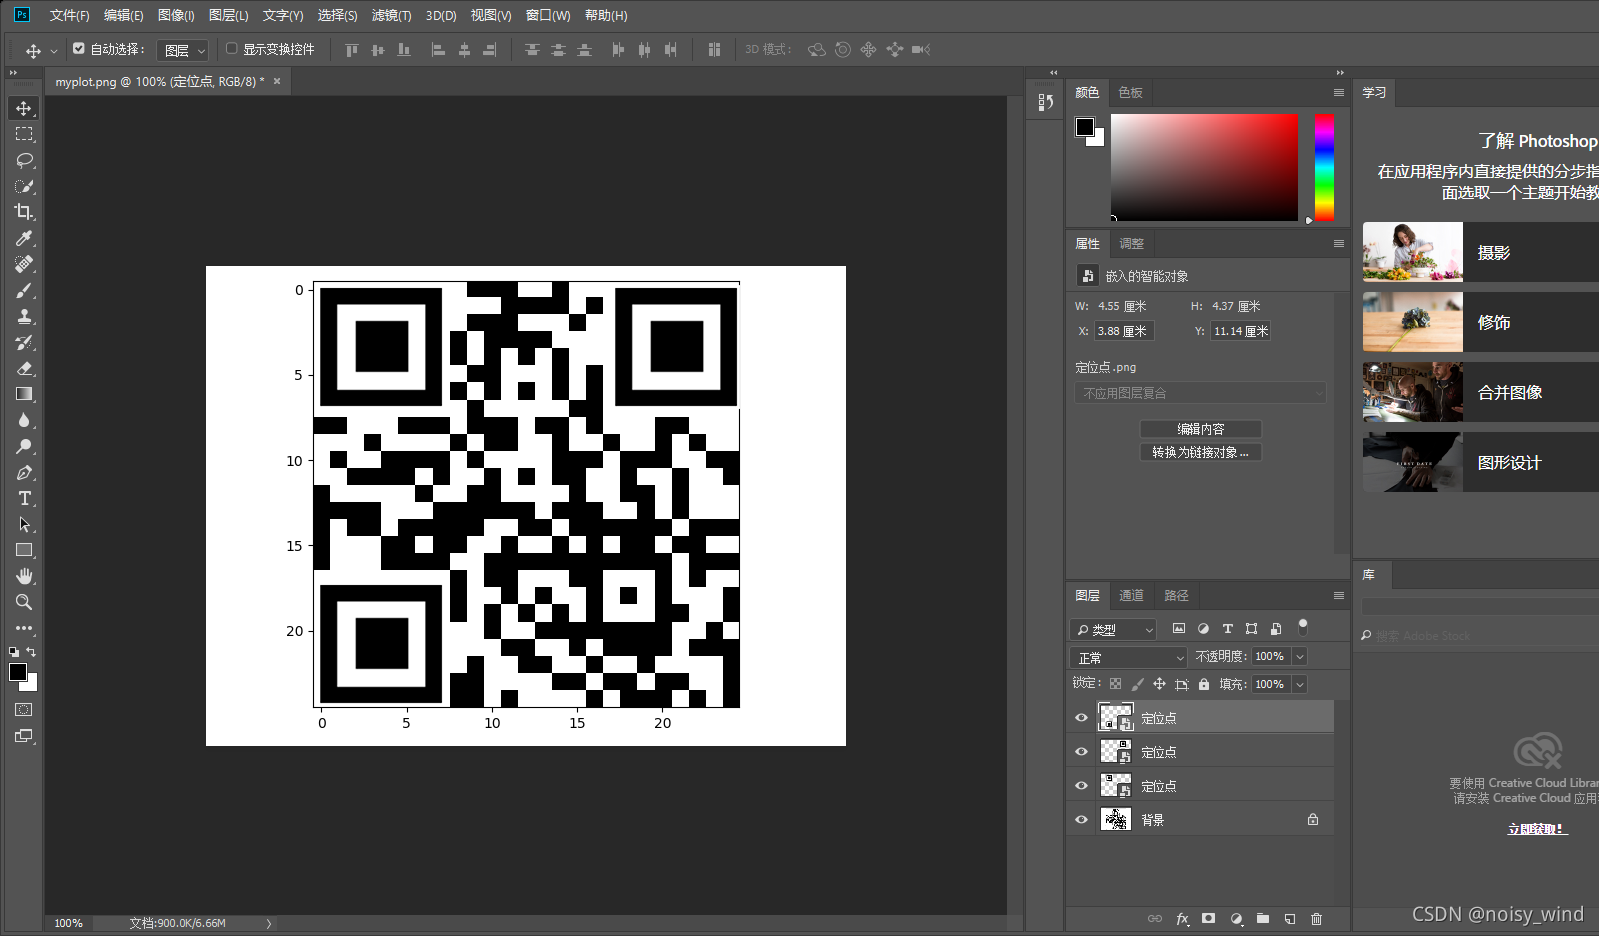The width and height of the screenshot is (1599, 936).
Task: Switch to the 通道 tab
Action: coord(1131,595)
